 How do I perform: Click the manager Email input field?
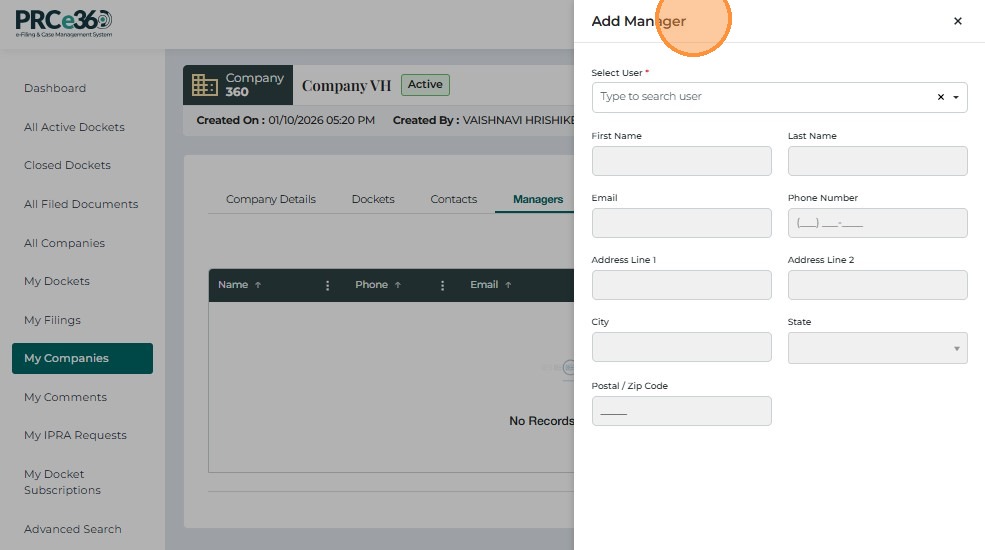[682, 223]
